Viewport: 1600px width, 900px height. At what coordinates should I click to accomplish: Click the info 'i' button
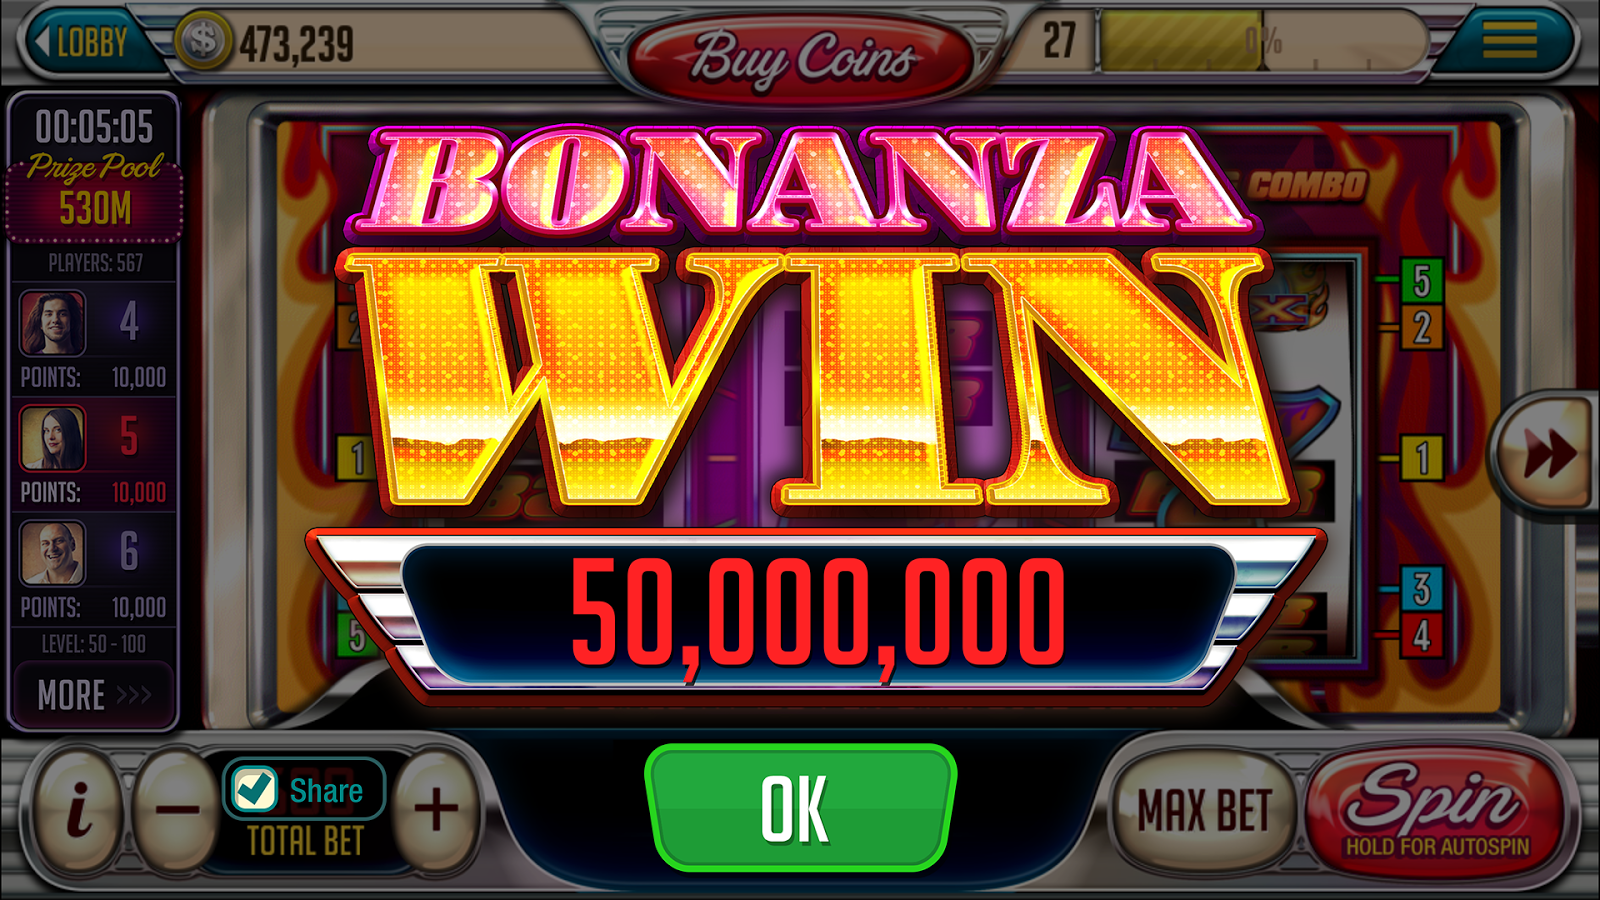tap(78, 809)
